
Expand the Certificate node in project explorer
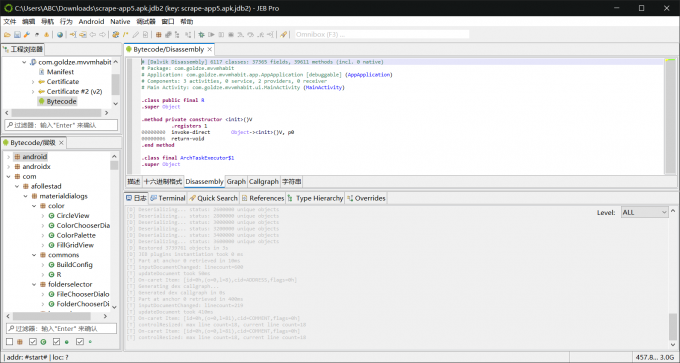[33, 82]
